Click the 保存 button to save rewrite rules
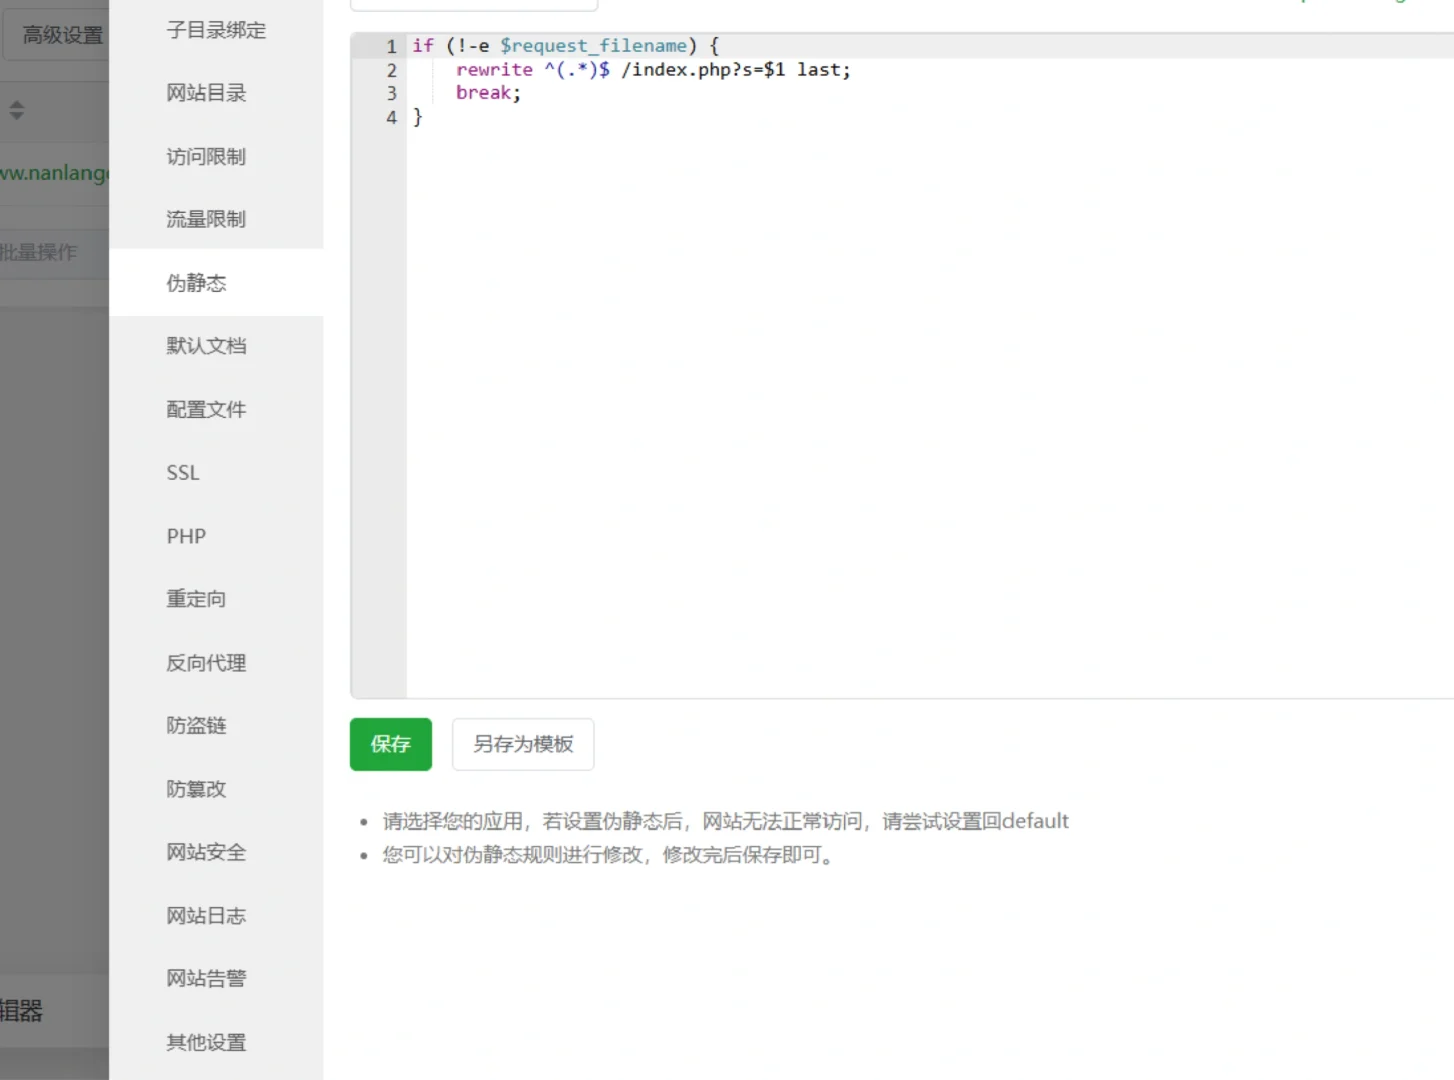 tap(390, 744)
